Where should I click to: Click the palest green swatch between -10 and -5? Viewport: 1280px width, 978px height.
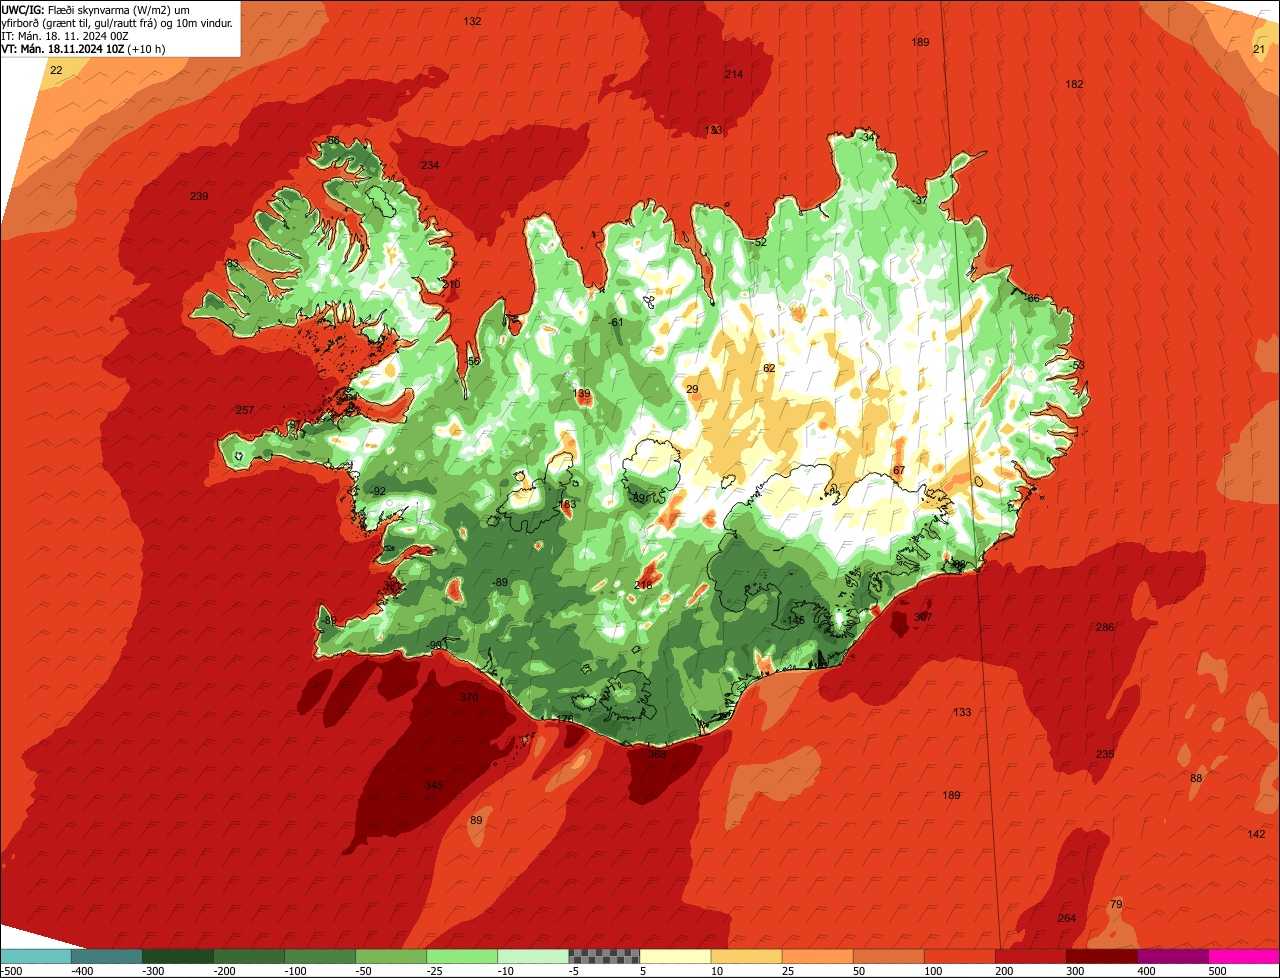532,956
